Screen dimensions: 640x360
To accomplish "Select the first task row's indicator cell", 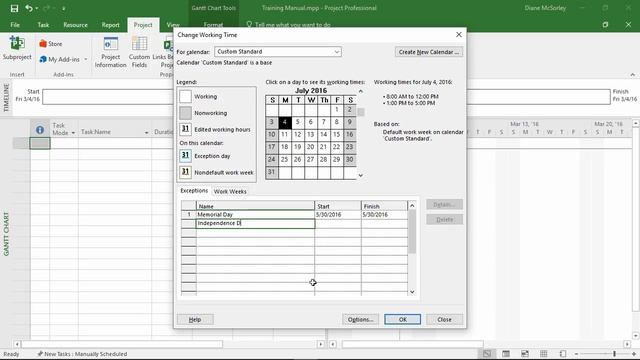I will tap(40, 143).
